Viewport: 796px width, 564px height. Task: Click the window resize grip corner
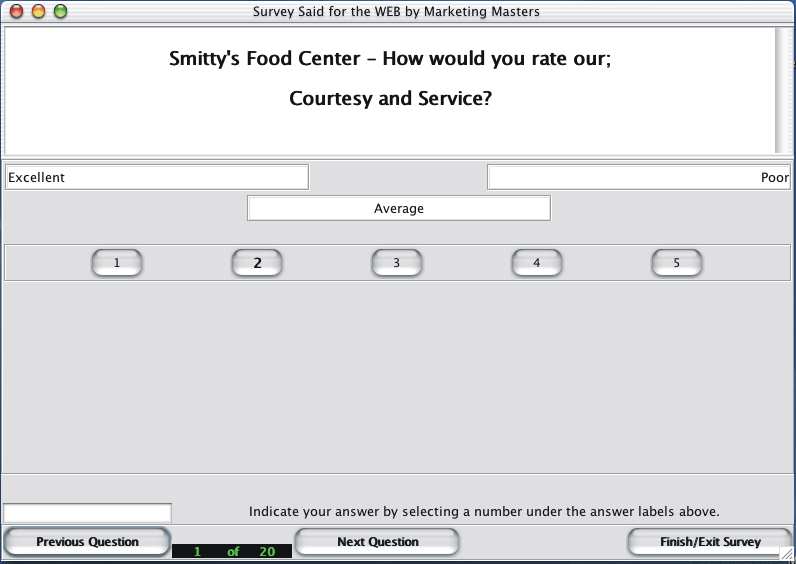(786, 555)
